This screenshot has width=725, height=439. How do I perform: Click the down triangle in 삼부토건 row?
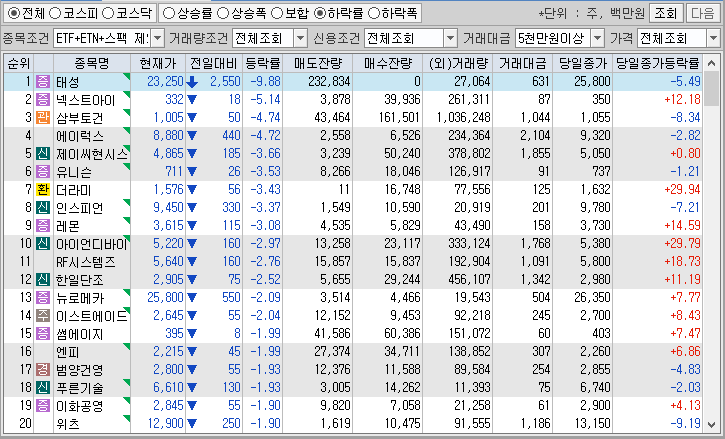[192, 118]
